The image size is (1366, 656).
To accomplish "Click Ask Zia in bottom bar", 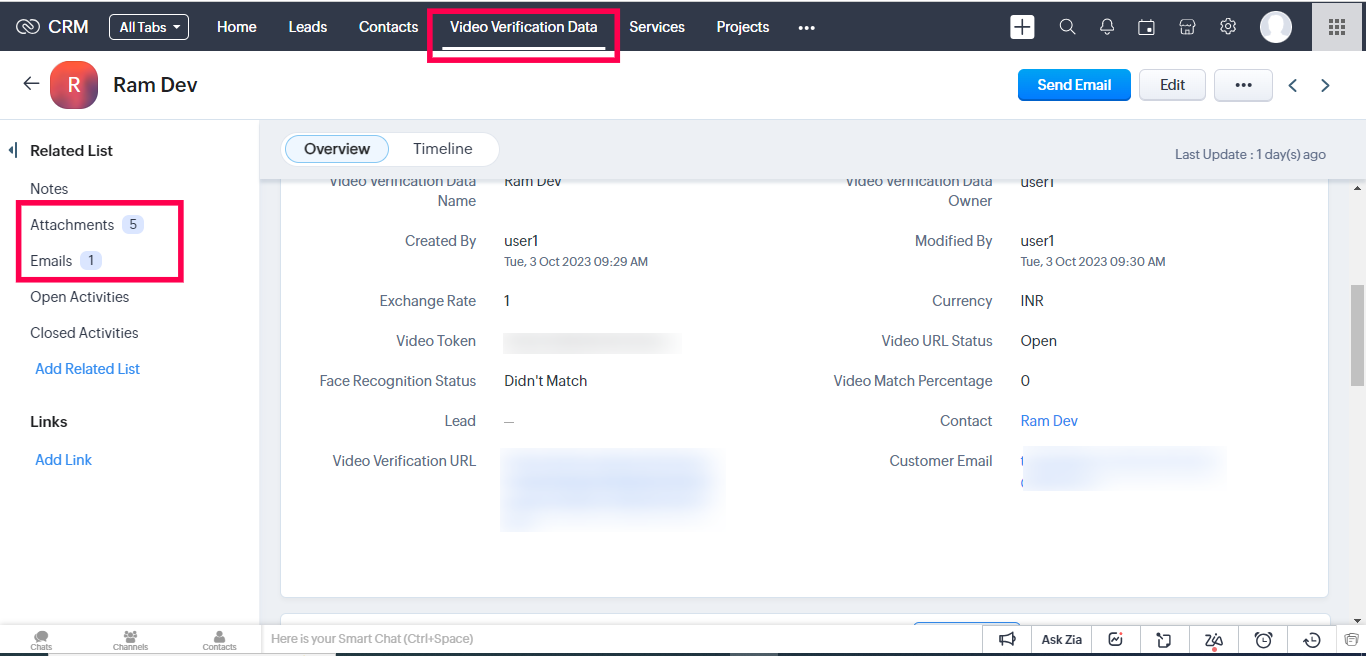I will pos(1061,639).
